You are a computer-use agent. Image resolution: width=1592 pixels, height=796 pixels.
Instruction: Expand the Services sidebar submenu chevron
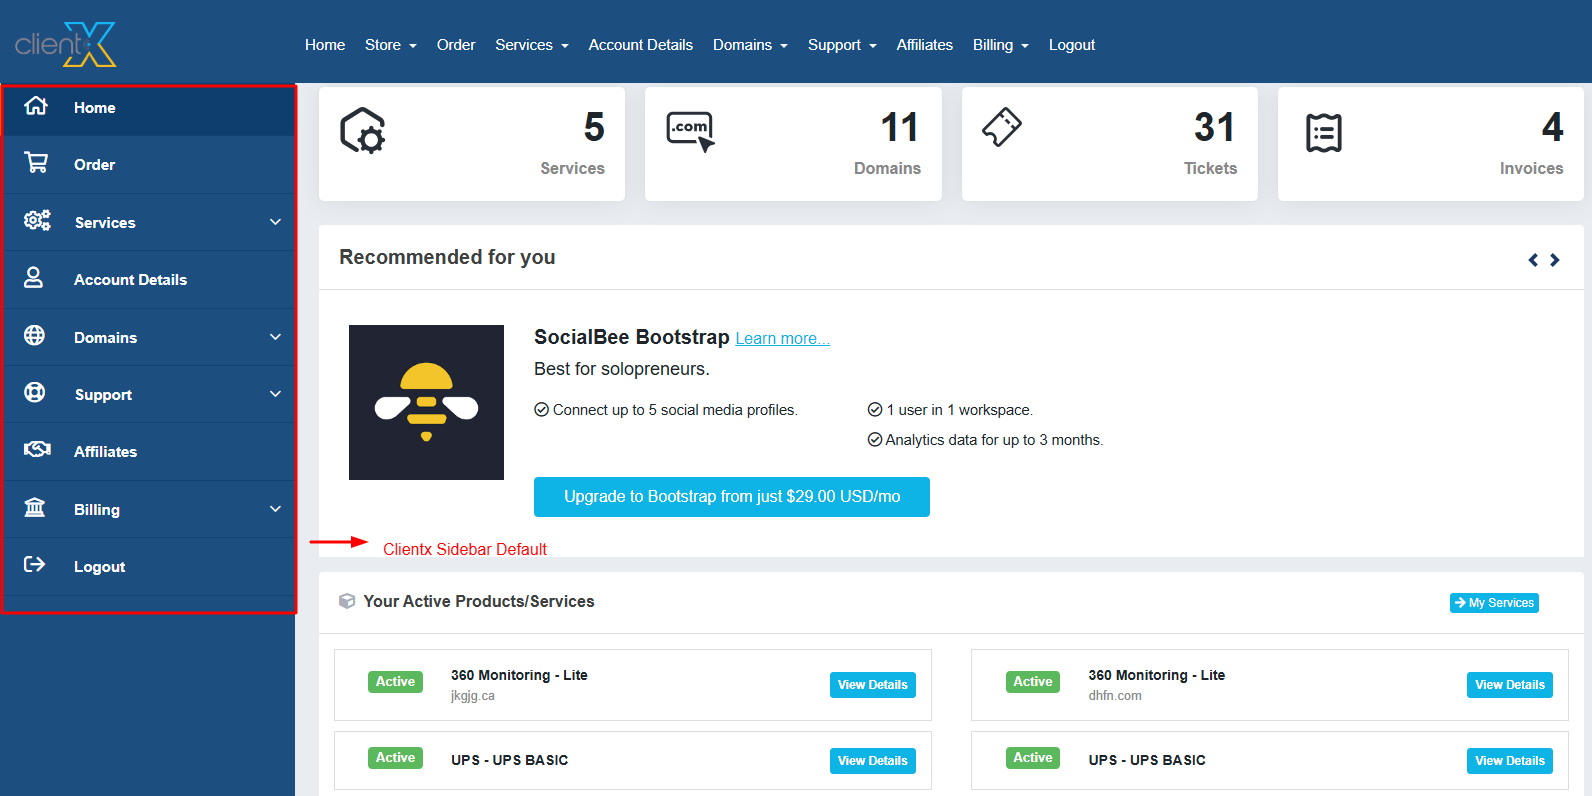coord(275,222)
